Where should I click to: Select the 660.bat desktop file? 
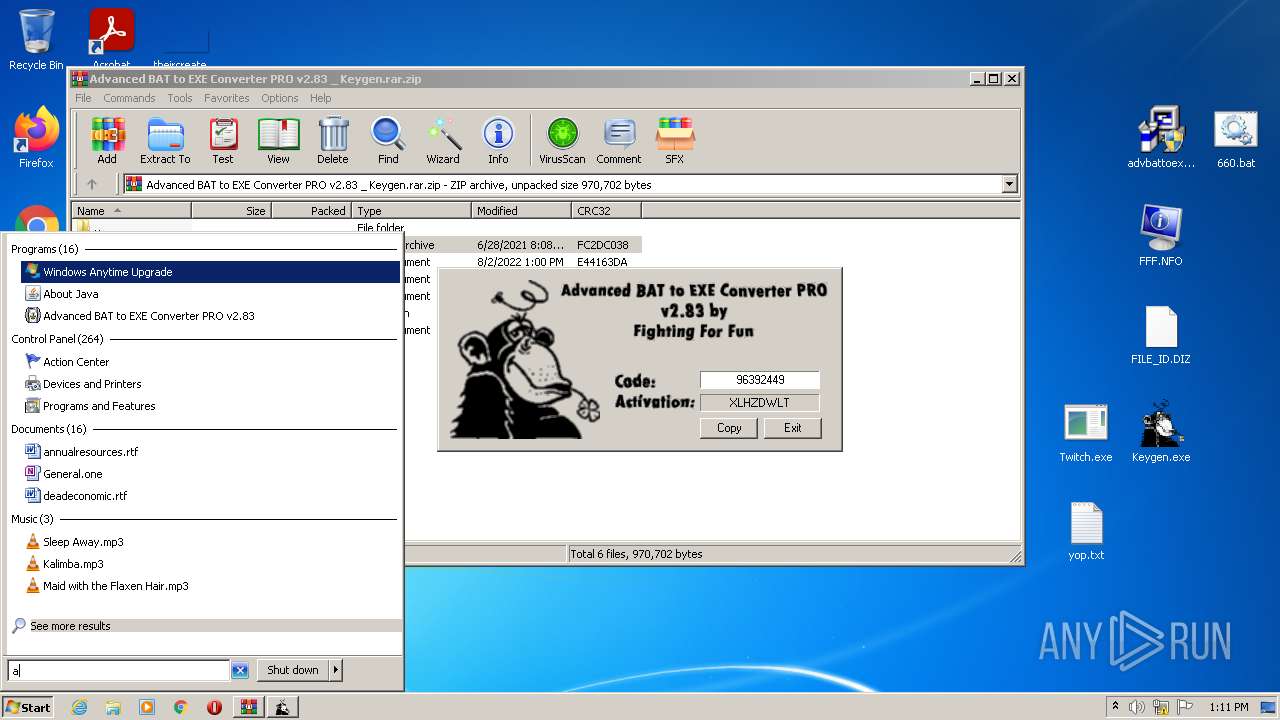pyautogui.click(x=1236, y=139)
